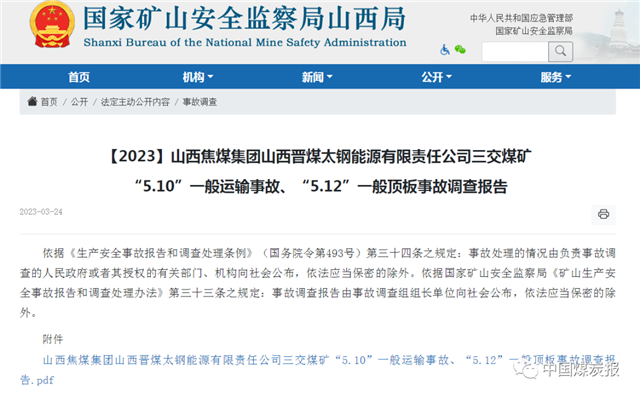The height and width of the screenshot is (397, 640).
Task: Click the 附件 label
Action: coord(53,339)
